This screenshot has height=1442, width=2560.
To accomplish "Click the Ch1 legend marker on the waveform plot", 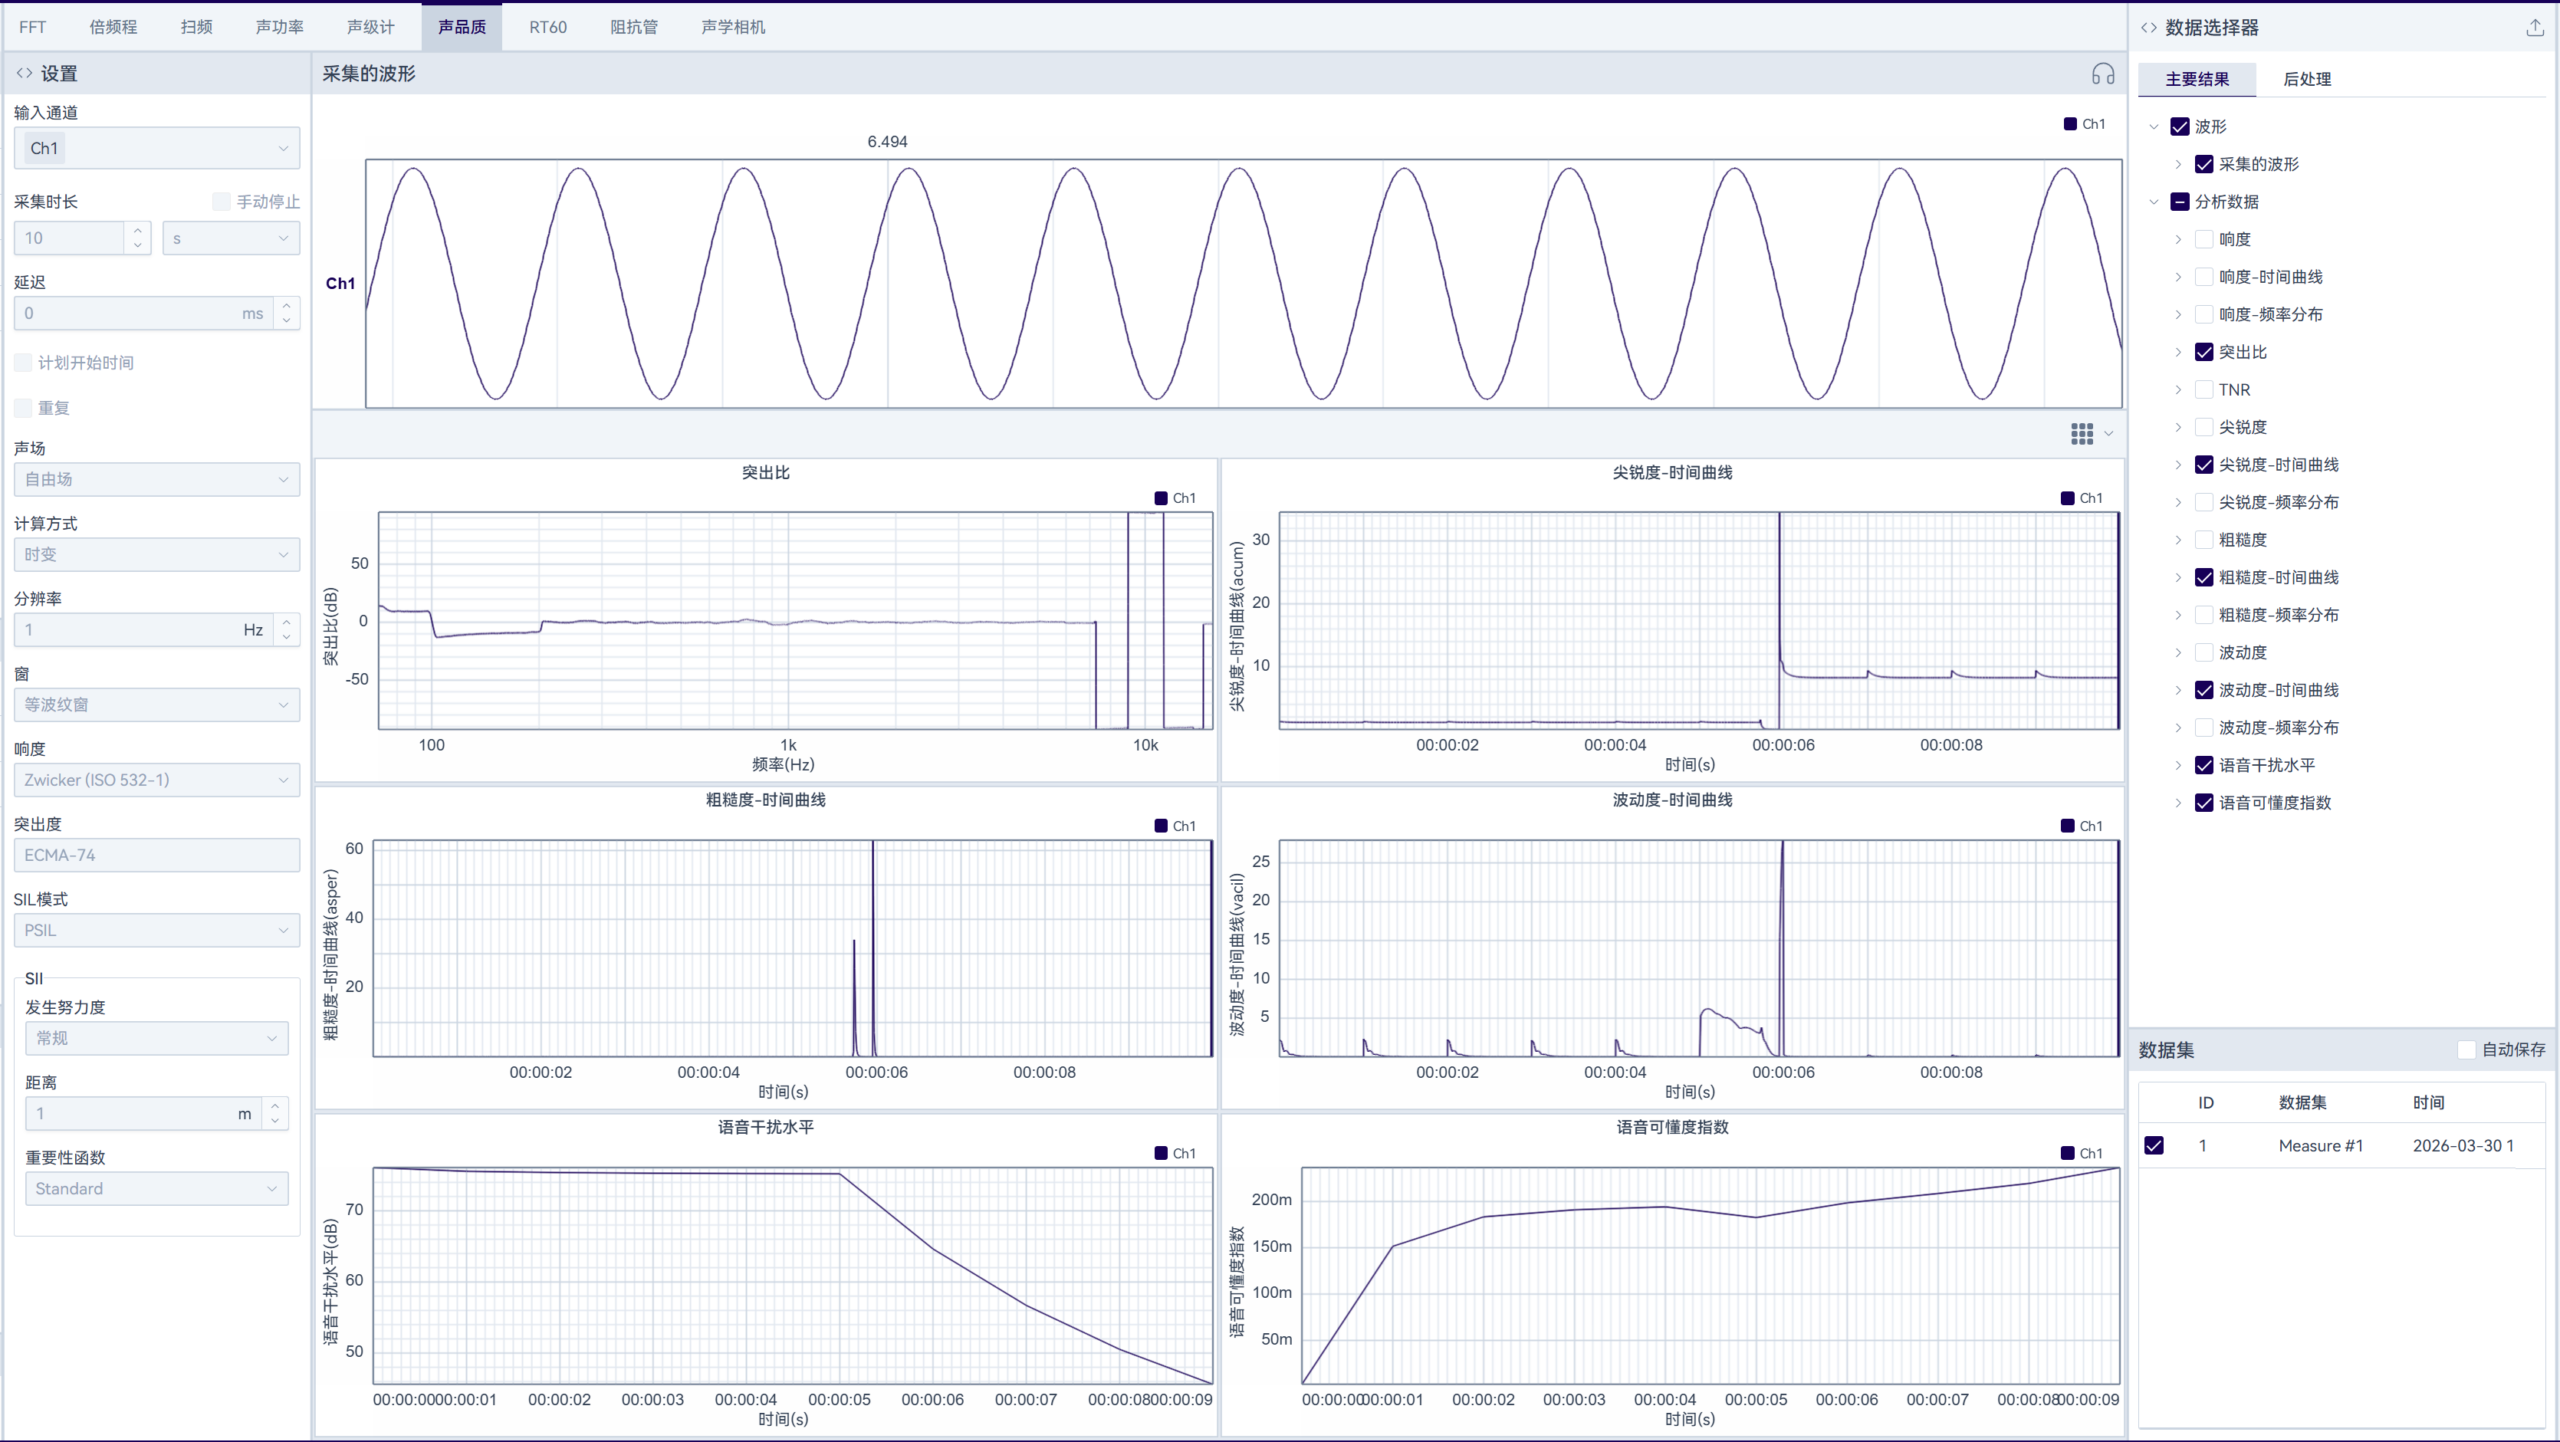I will point(2070,124).
